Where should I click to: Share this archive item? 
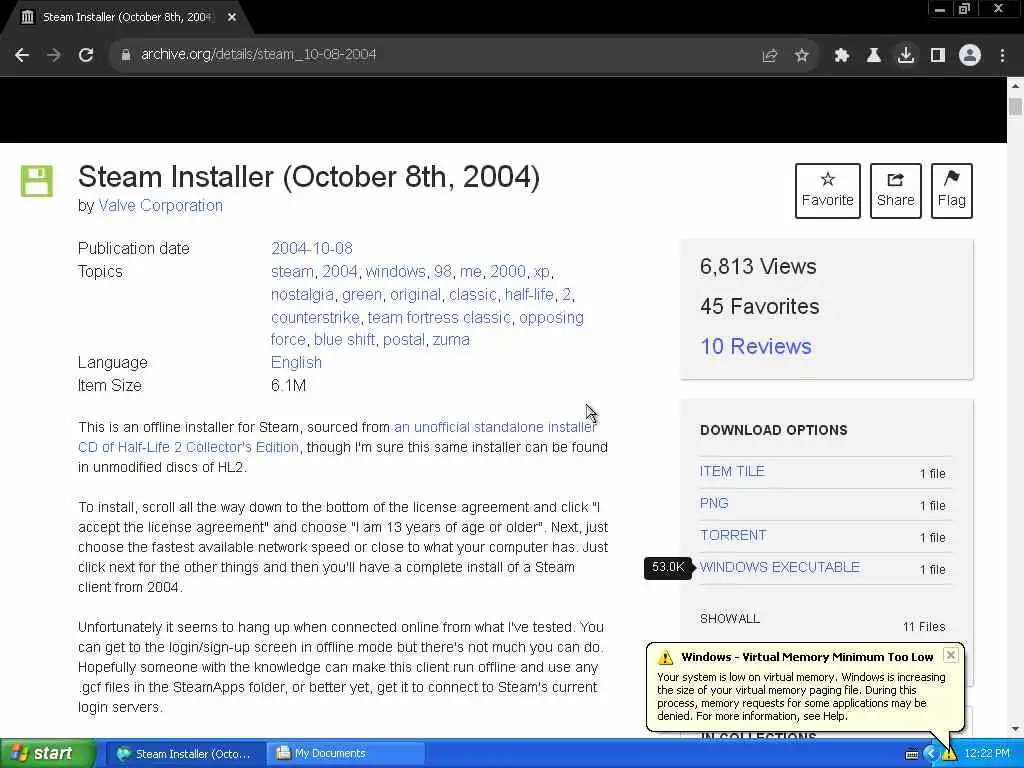895,191
